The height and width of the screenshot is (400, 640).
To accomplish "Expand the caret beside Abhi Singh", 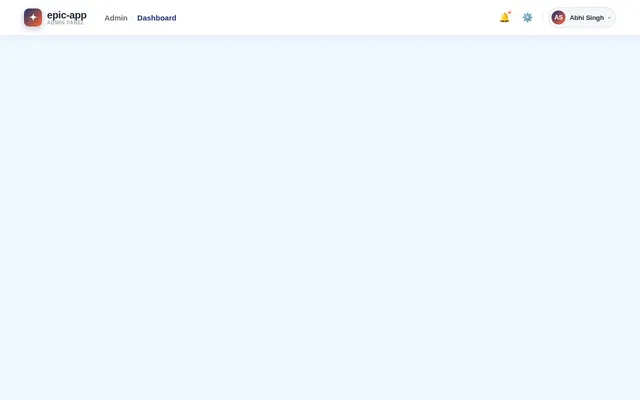I will point(609,18).
